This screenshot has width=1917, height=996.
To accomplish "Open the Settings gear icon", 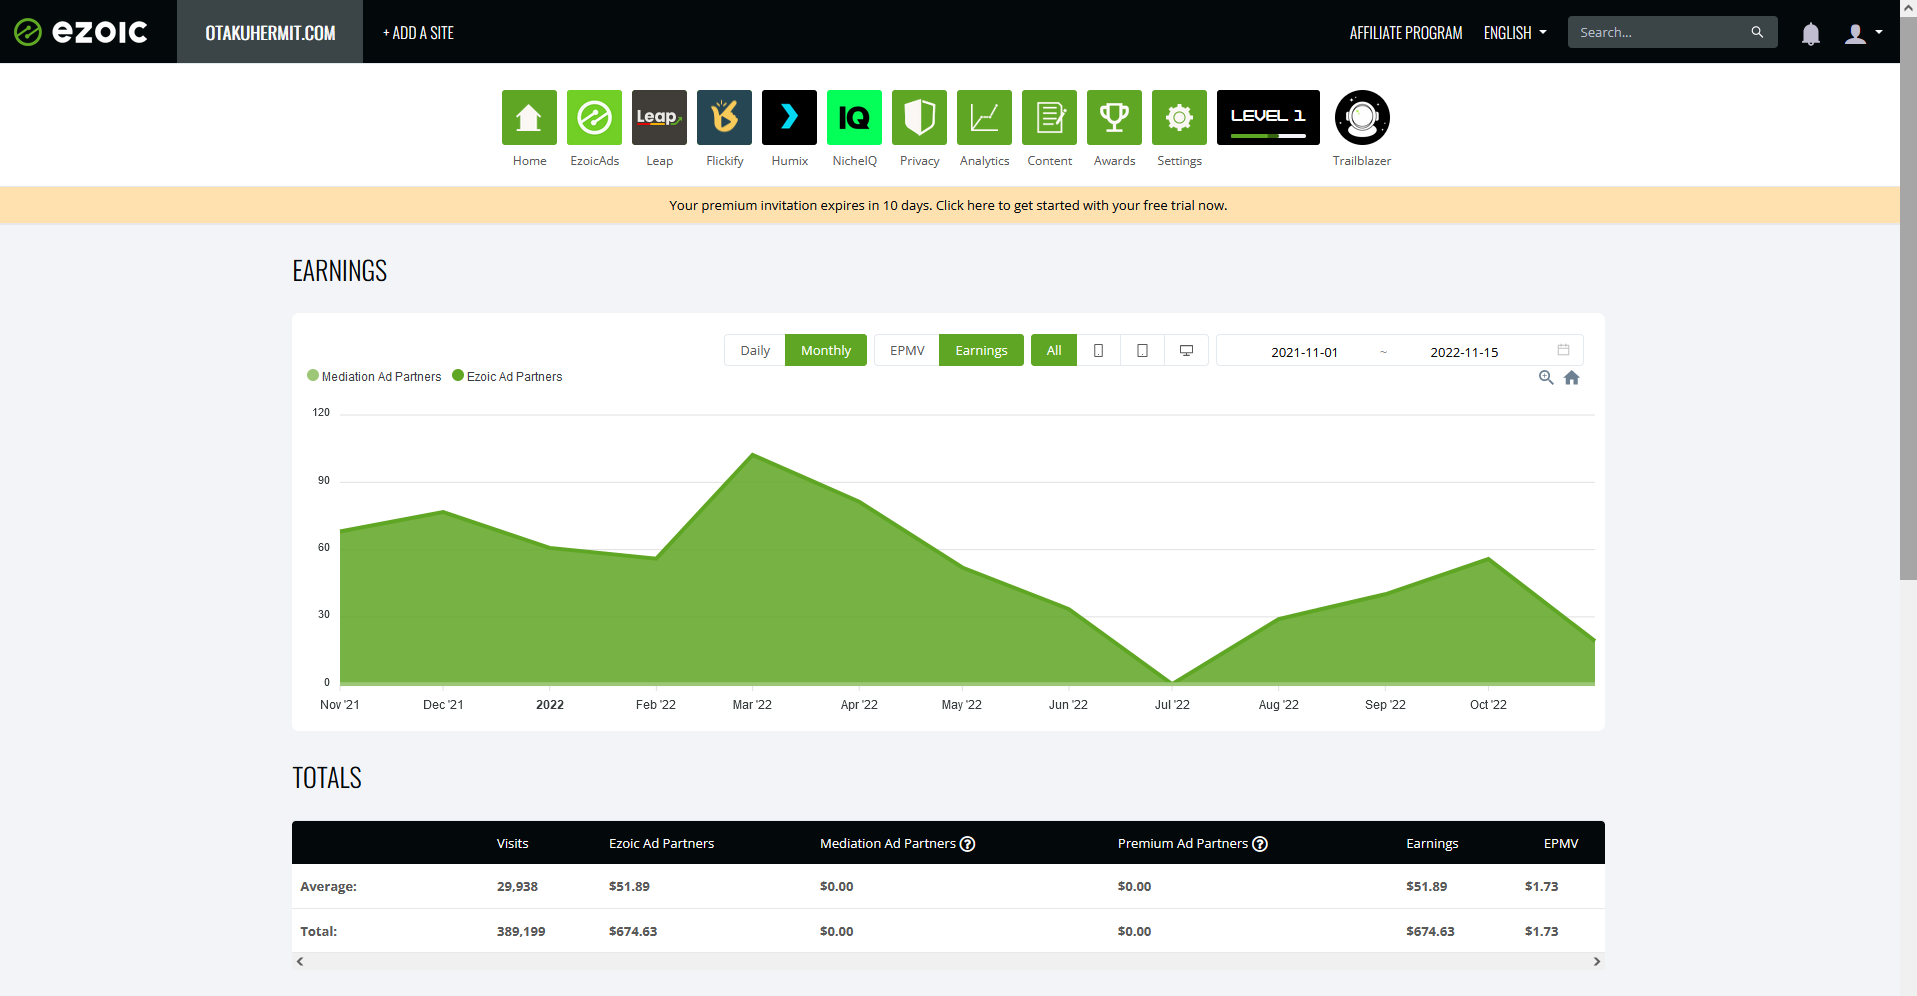I will (x=1179, y=117).
